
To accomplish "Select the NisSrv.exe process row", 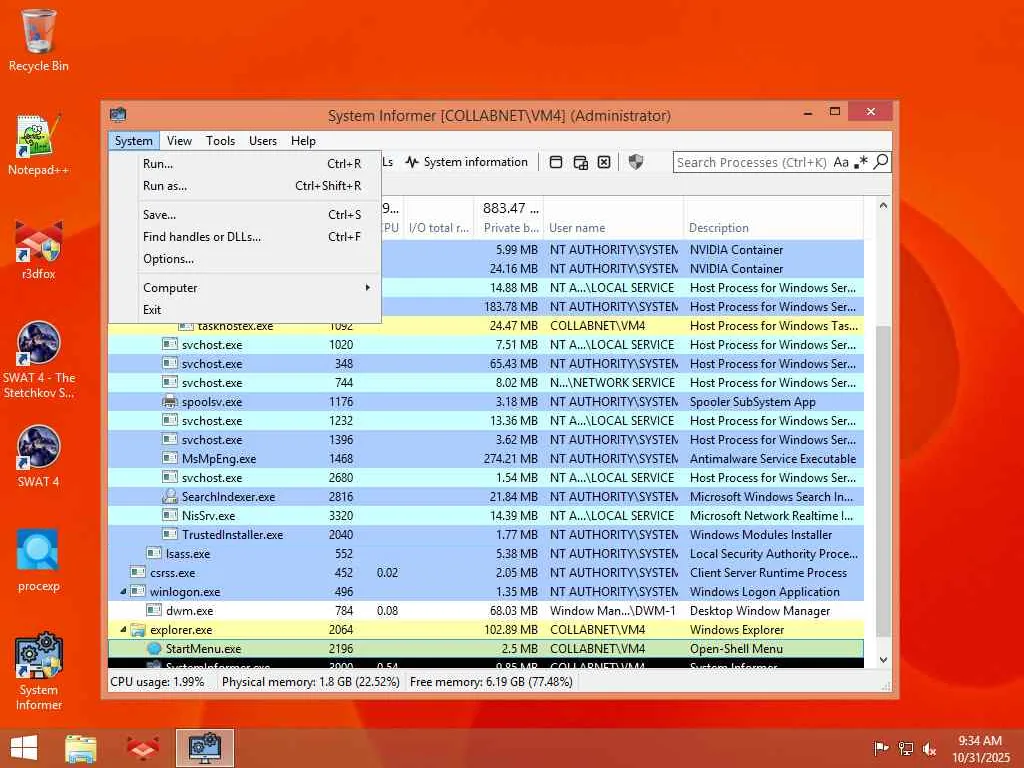I will (486, 515).
